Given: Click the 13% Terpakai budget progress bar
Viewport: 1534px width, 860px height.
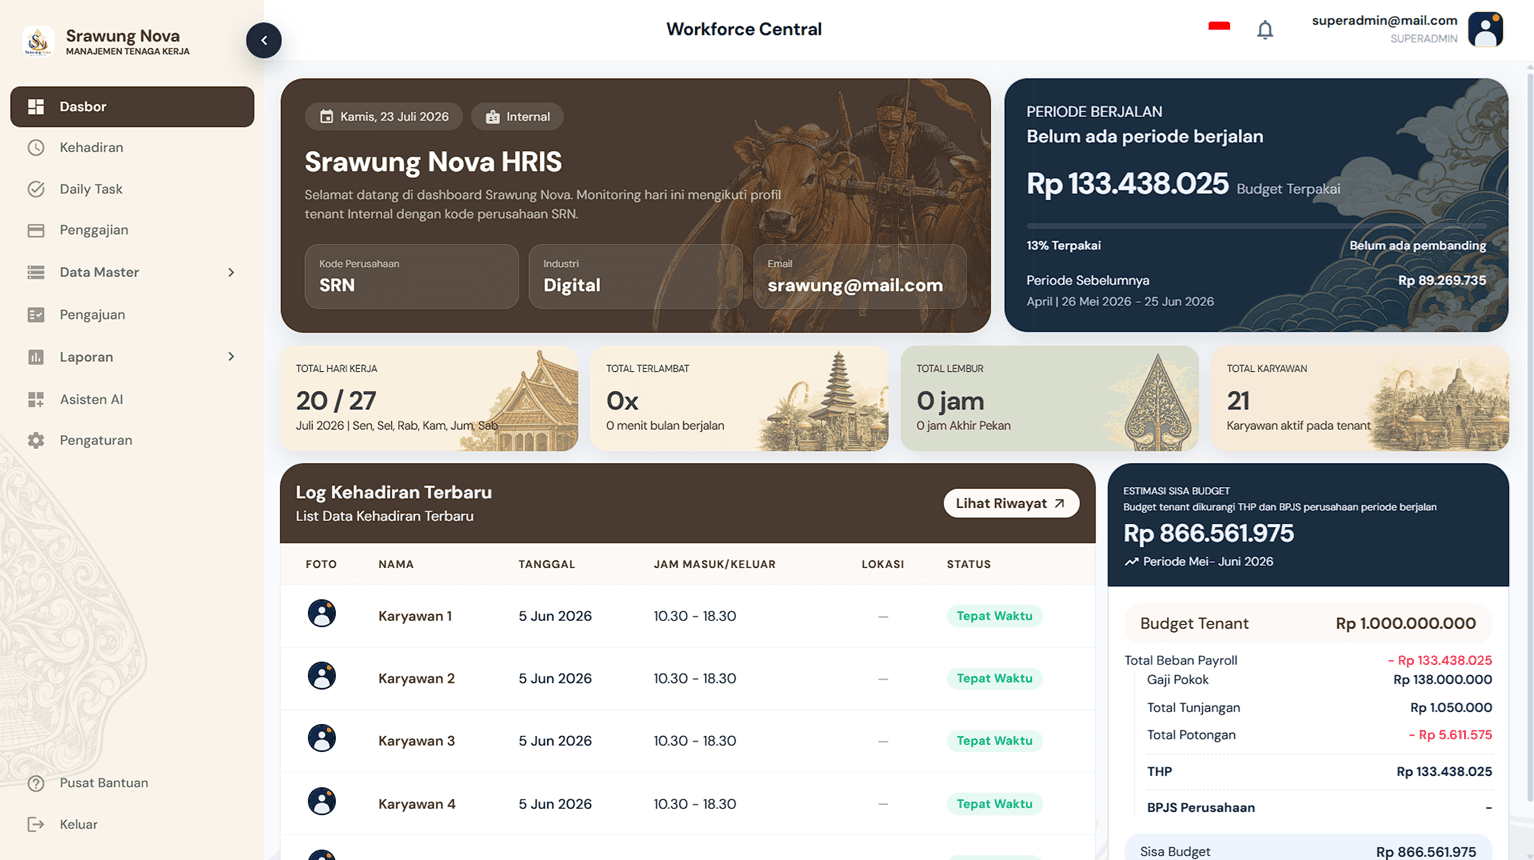Looking at the screenshot, I should (1256, 226).
